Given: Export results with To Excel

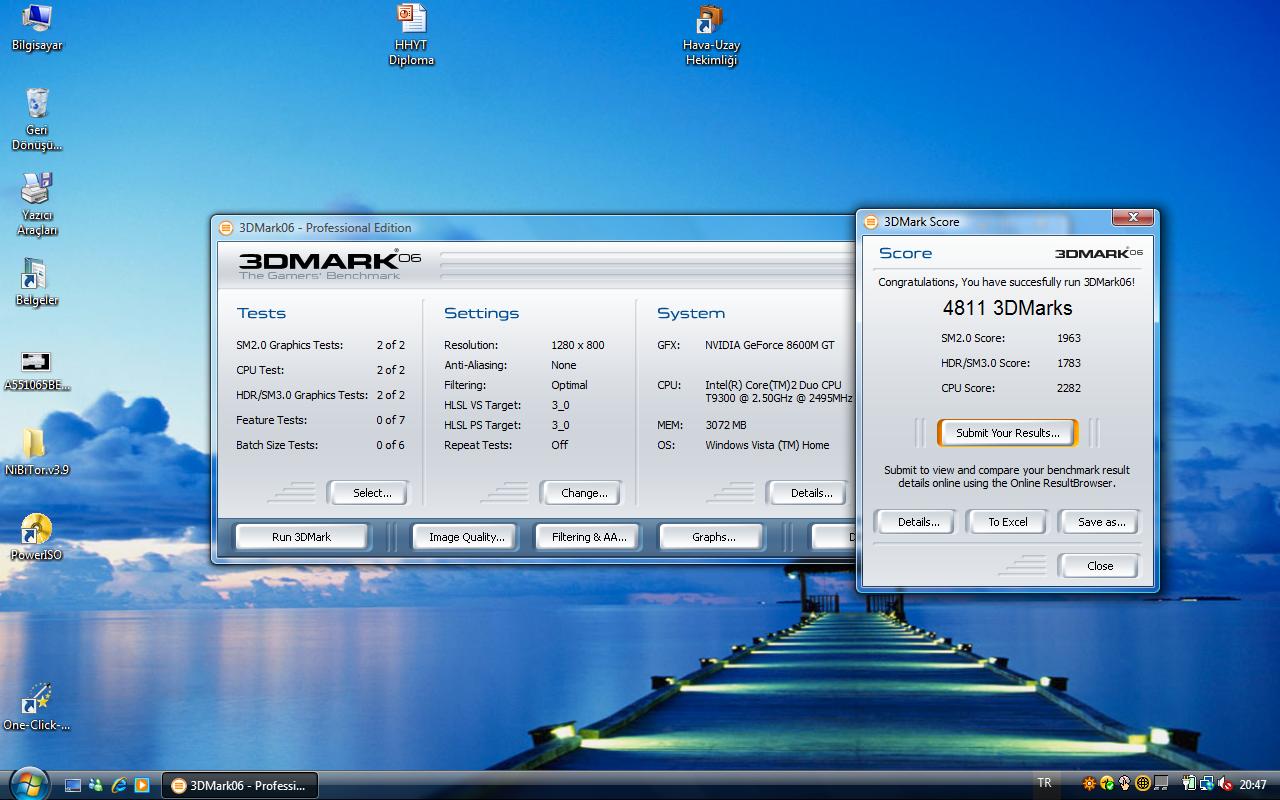Looking at the screenshot, I should click(x=1008, y=522).
